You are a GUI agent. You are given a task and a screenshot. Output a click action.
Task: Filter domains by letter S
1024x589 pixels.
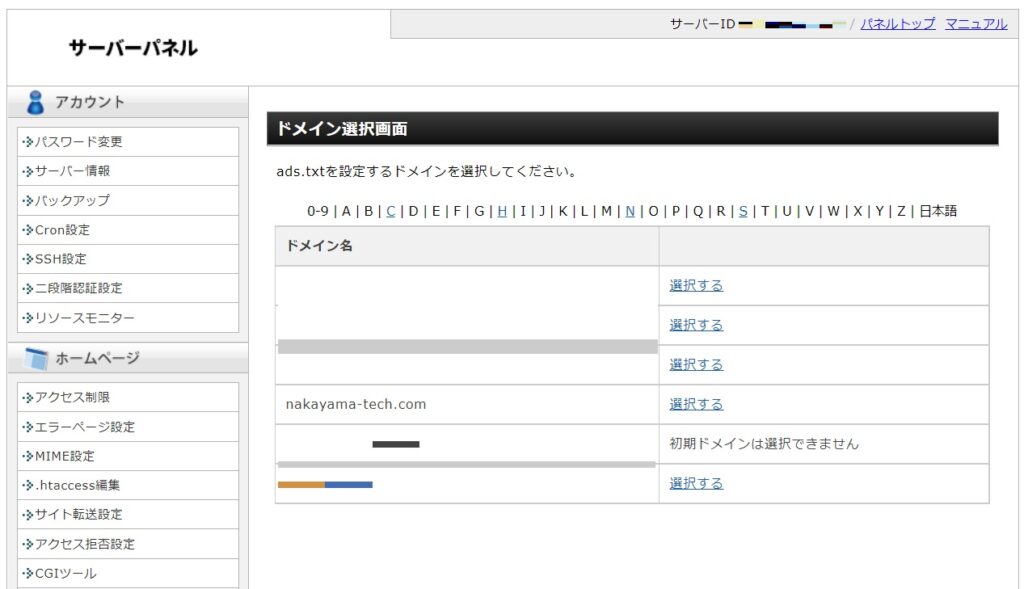point(743,211)
